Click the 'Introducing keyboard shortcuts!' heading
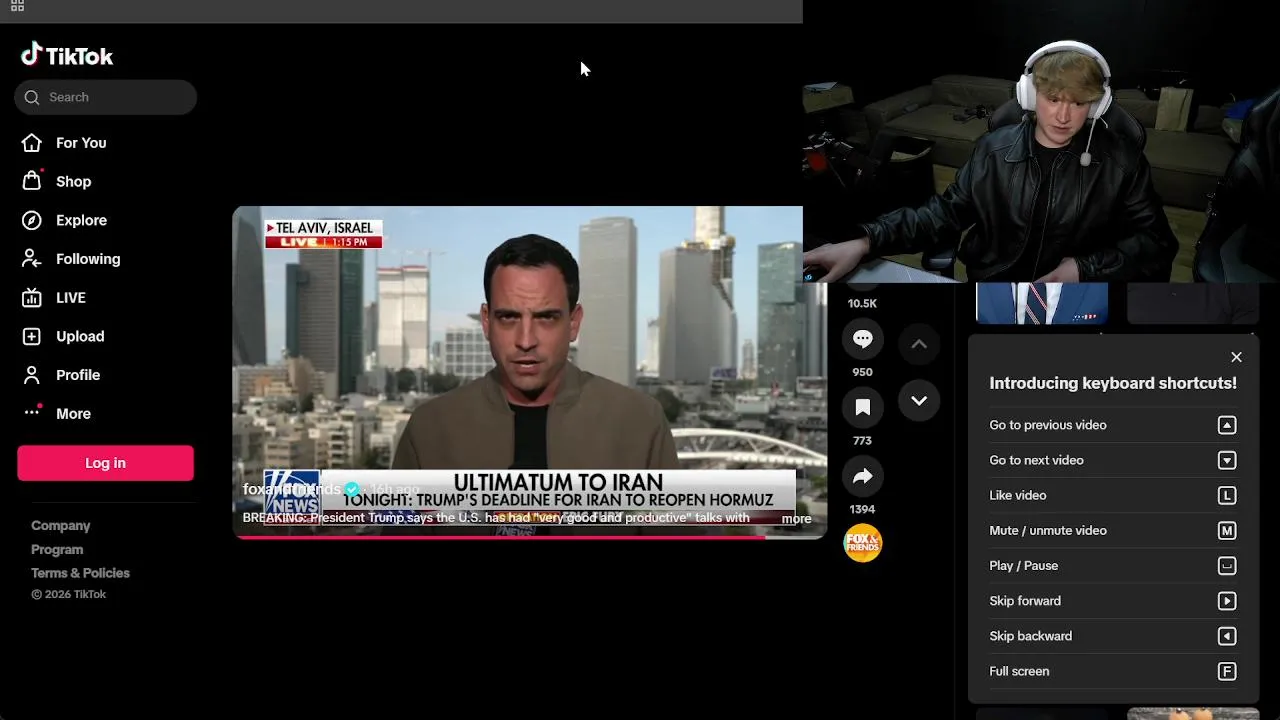Screen dimensions: 1280x720 (x=1113, y=383)
